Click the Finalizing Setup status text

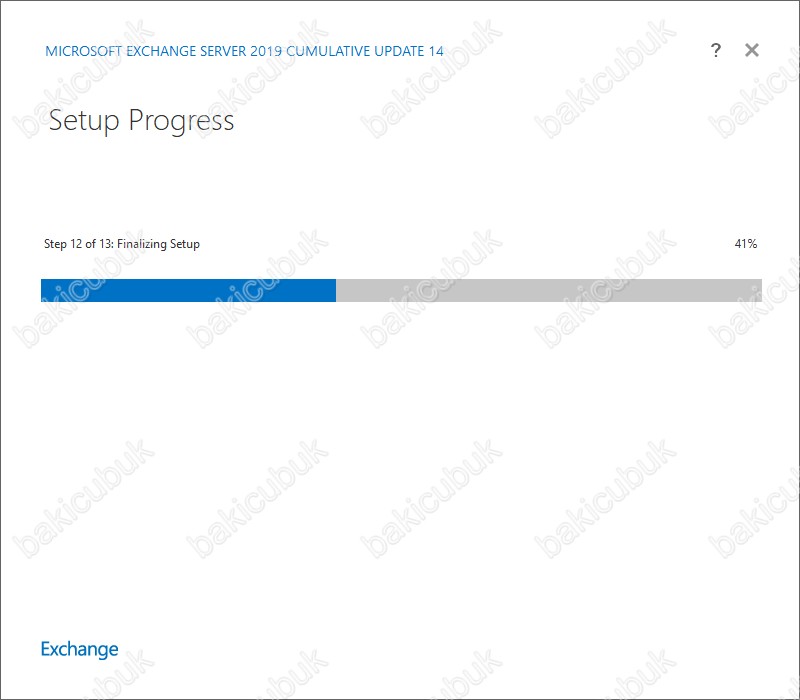158,244
